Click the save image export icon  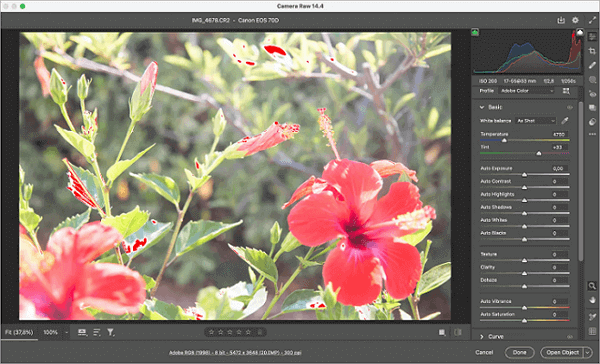[561, 20]
